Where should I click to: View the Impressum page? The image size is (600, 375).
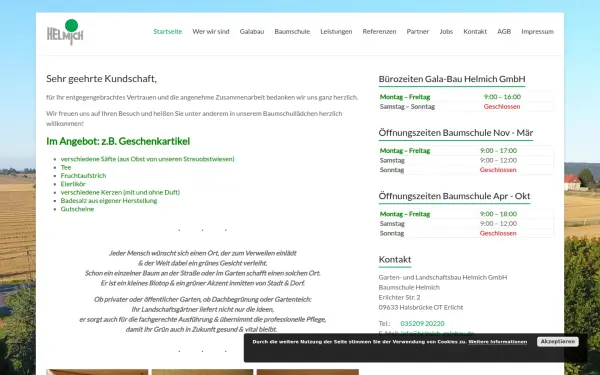[537, 31]
